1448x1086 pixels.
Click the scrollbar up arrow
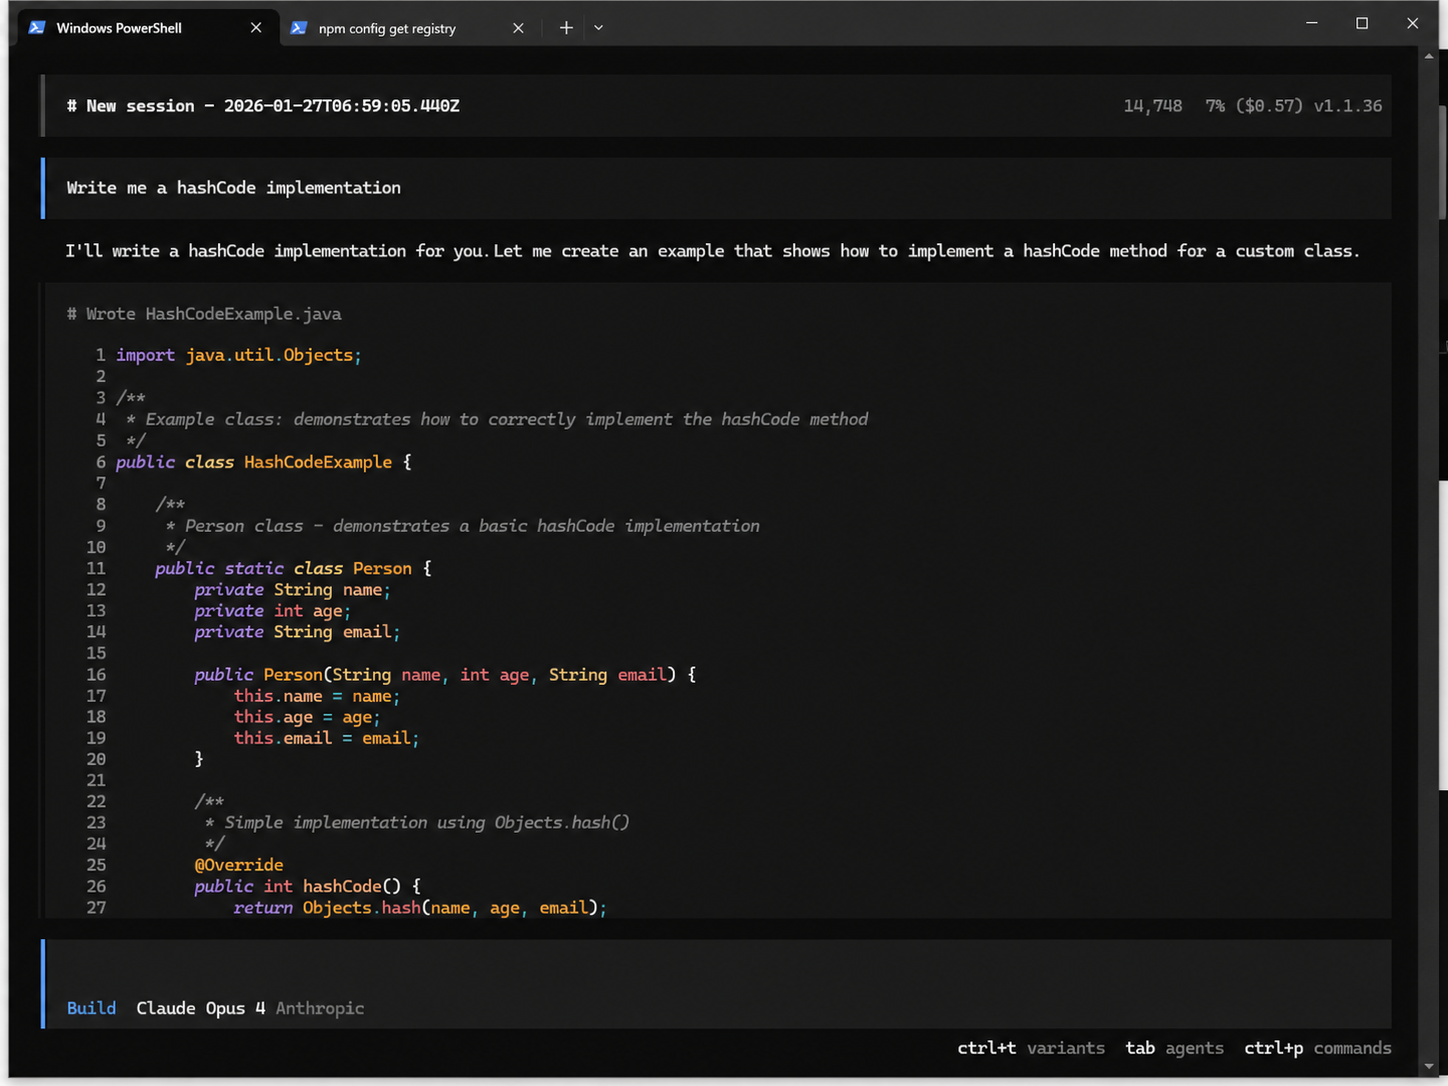click(x=1429, y=55)
